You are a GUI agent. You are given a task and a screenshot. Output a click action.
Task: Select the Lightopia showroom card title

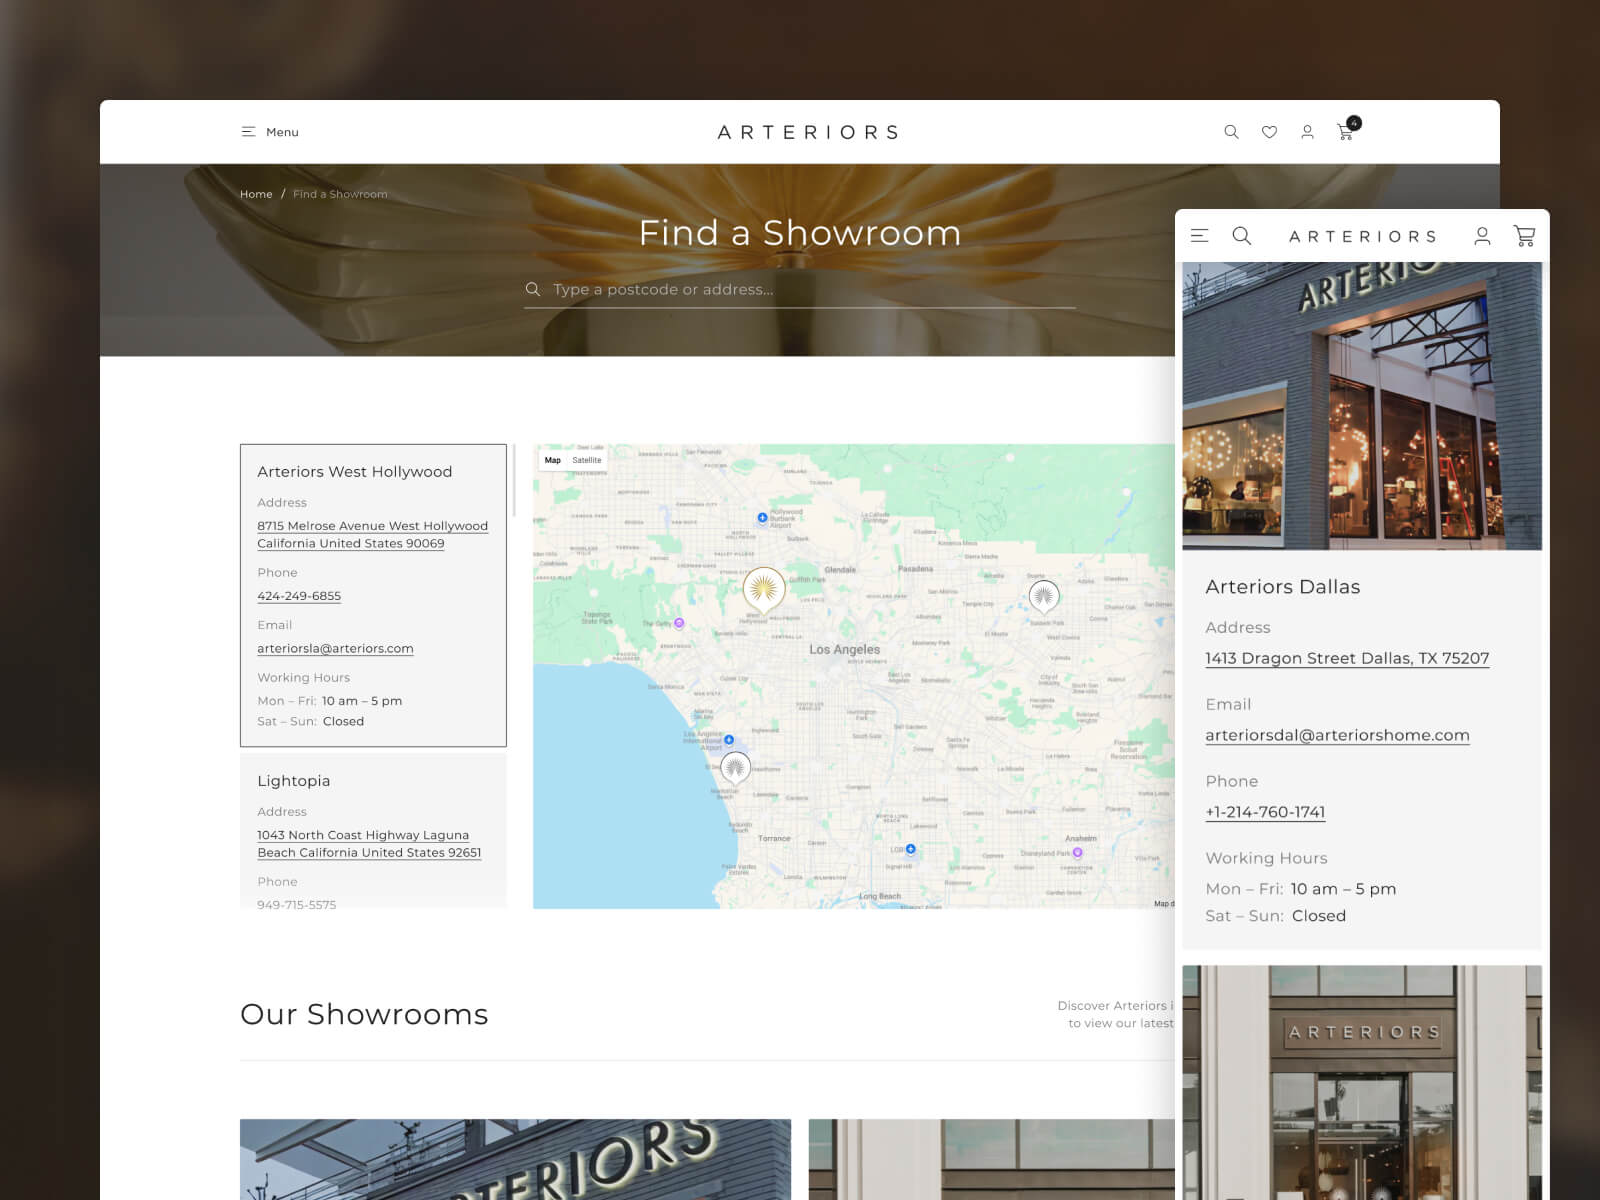293,781
